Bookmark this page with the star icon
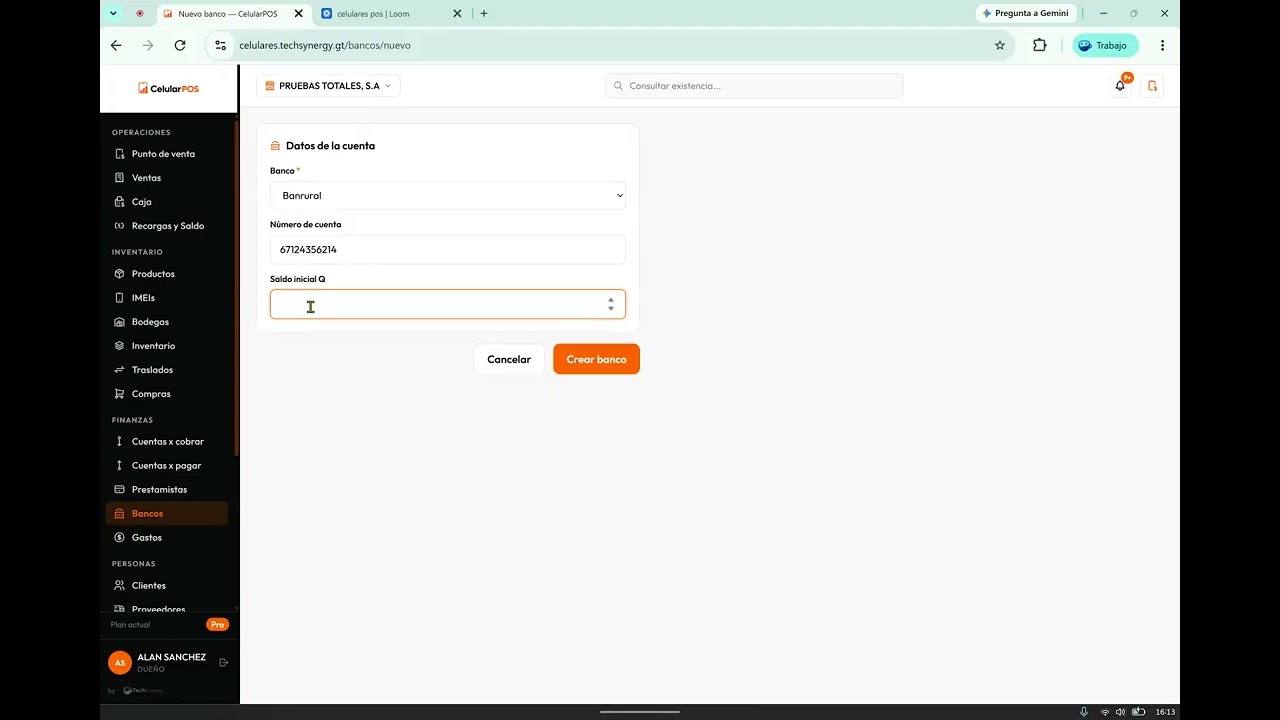The width and height of the screenshot is (1280, 720). coord(1000,45)
